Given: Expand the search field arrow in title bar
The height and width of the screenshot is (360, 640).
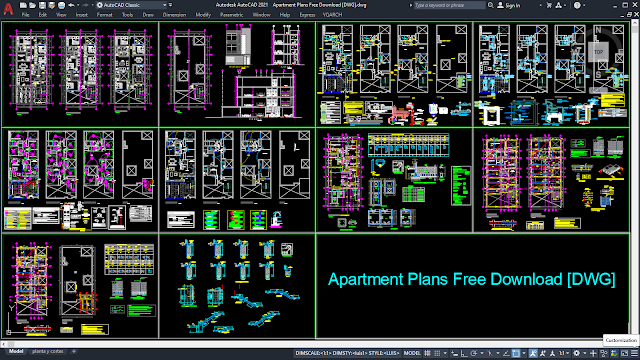Looking at the screenshot, I should (411, 5).
